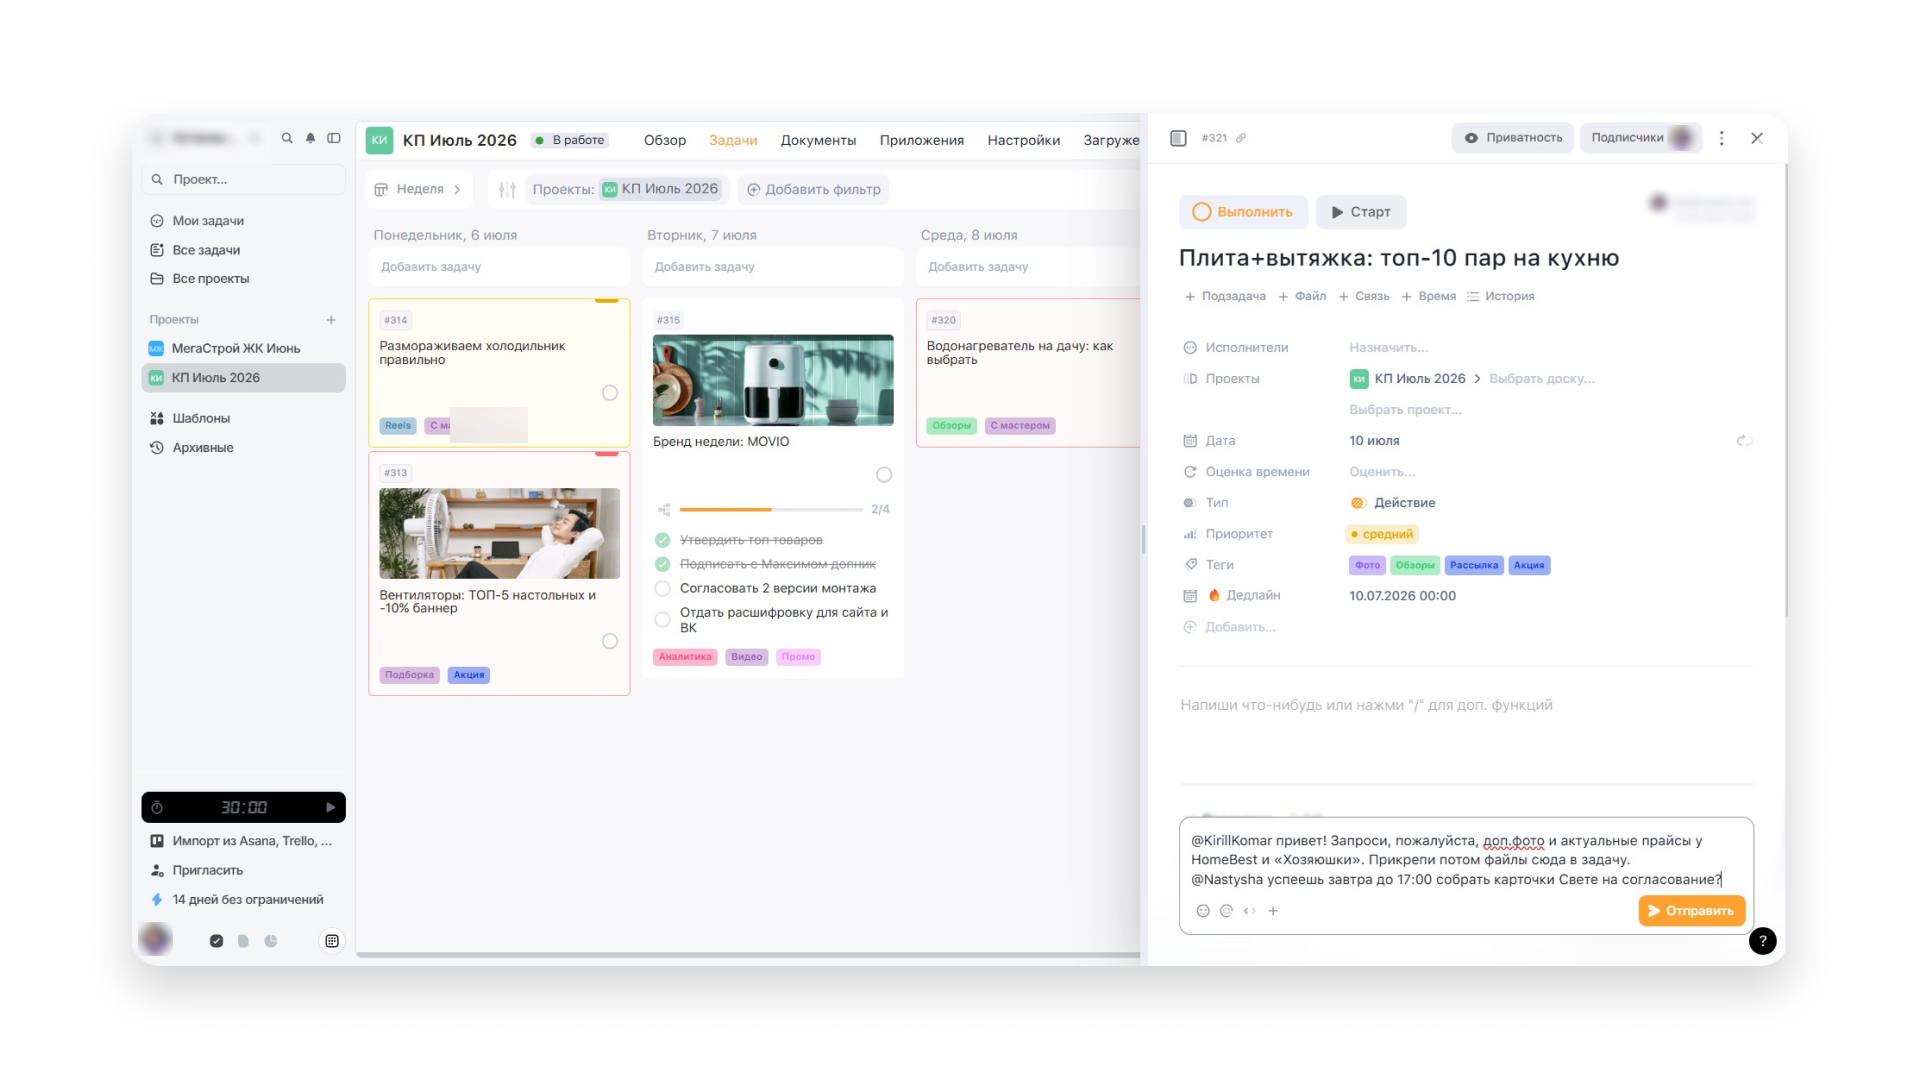Image resolution: width=1920 pixels, height=1080 pixels.
Task: Uncheck the 'Утвердить топ товаров' subtask
Action: pyautogui.click(x=662, y=540)
